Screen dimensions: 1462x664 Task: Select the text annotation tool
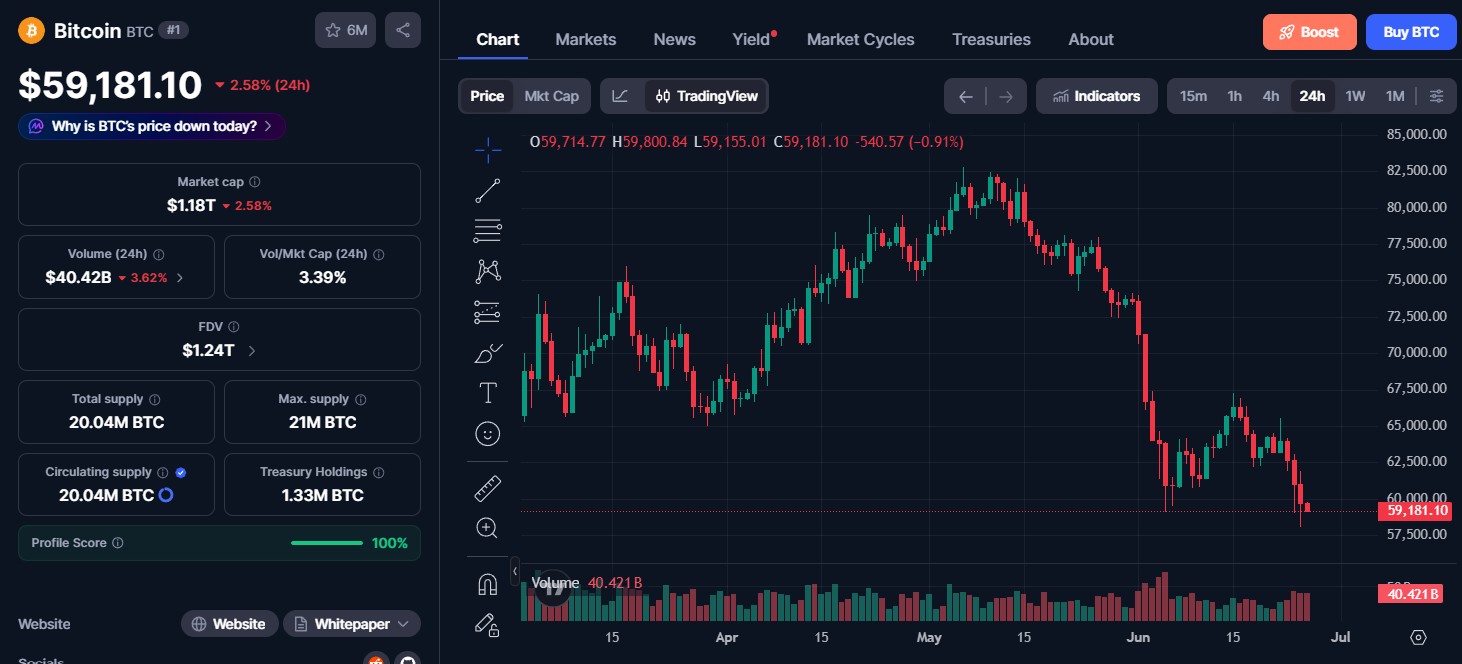click(x=488, y=393)
